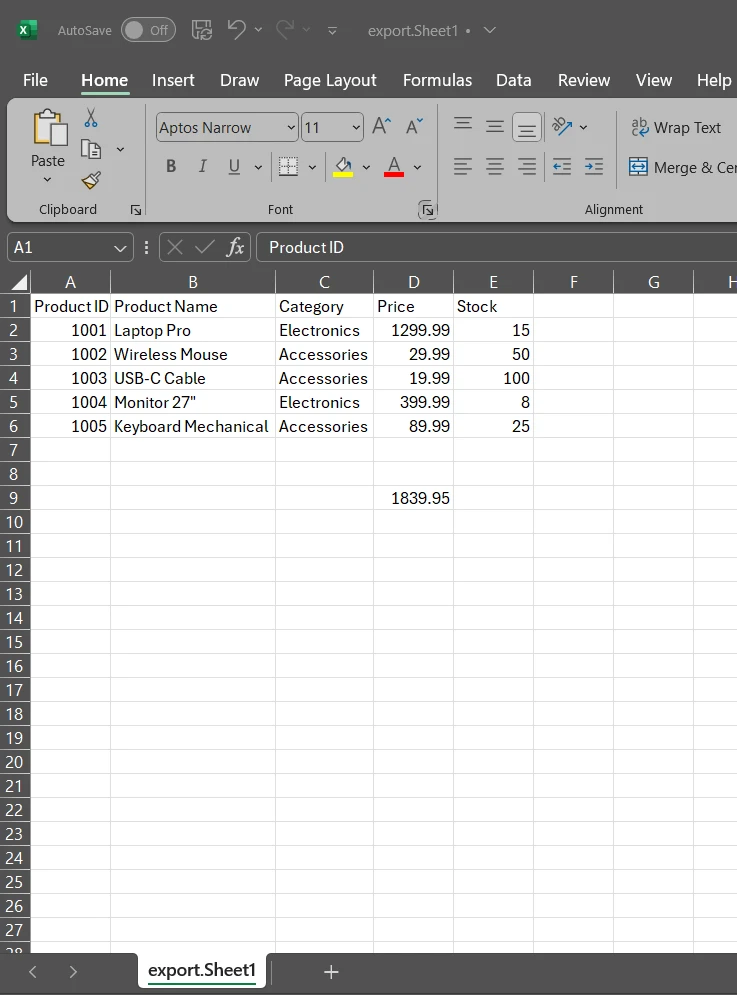The image size is (737, 995).
Task: Open the font name dropdown
Action: click(291, 127)
